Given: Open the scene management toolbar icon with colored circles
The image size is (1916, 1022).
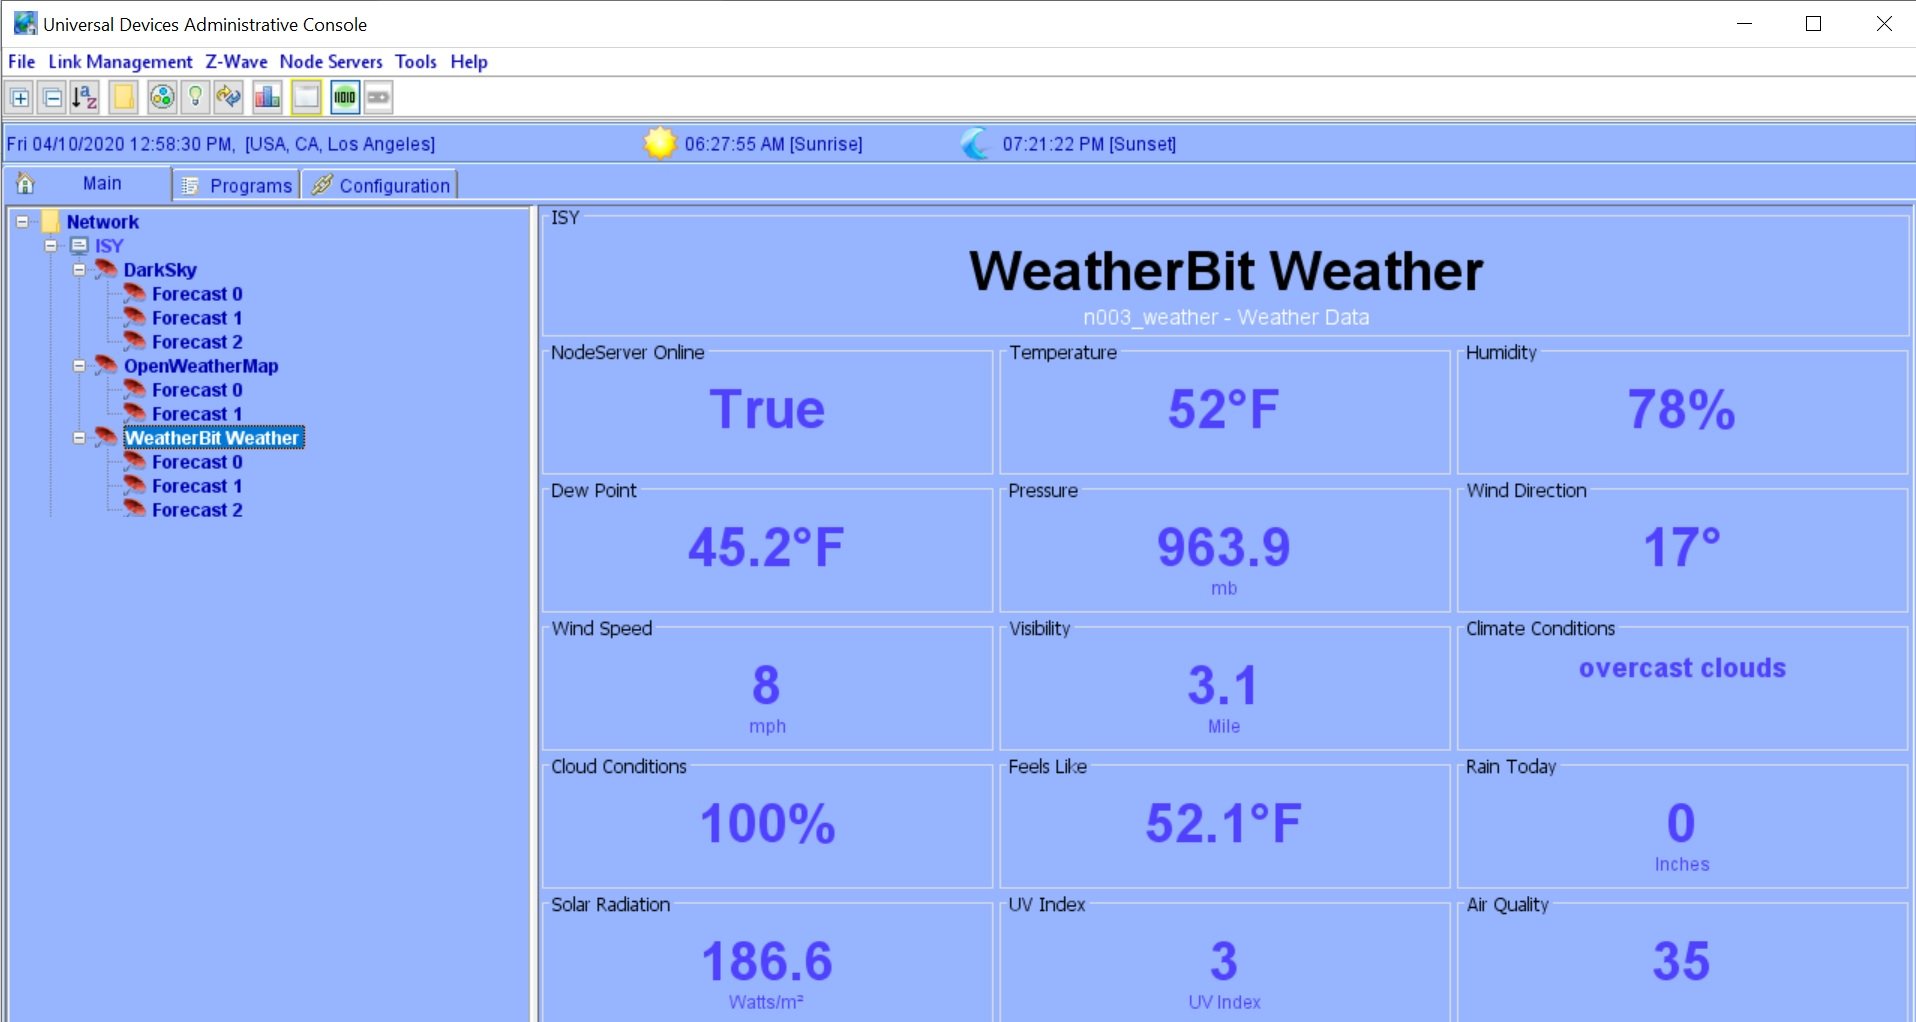Looking at the screenshot, I should [161, 97].
